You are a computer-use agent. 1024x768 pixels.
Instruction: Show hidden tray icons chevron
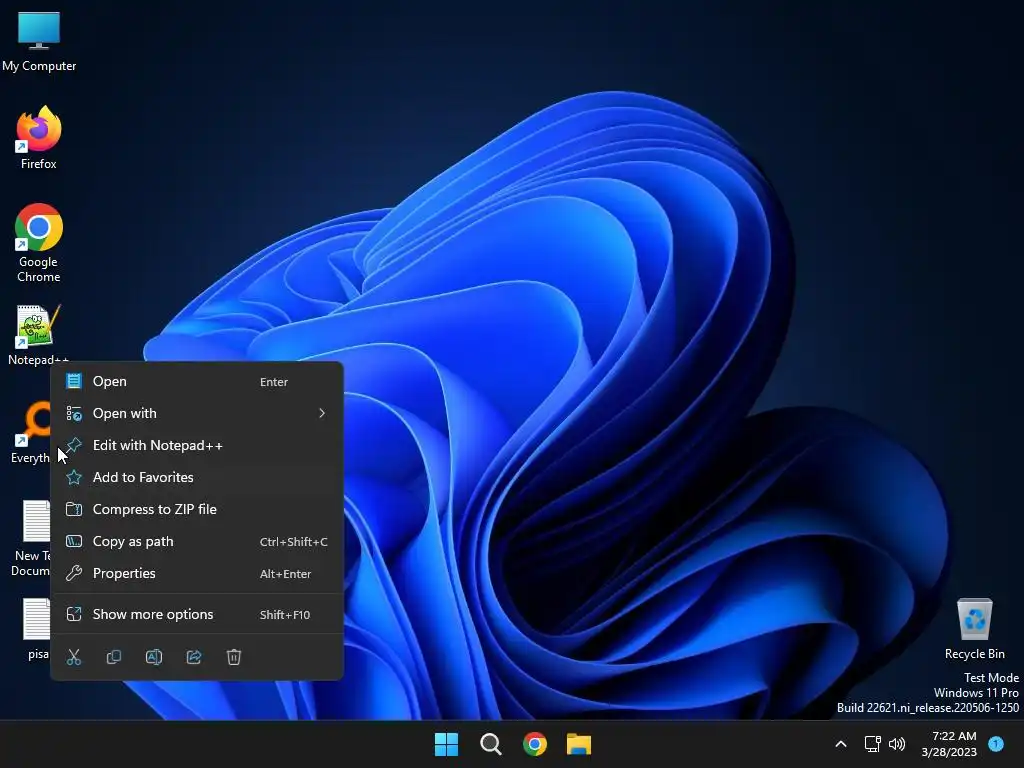[841, 744]
